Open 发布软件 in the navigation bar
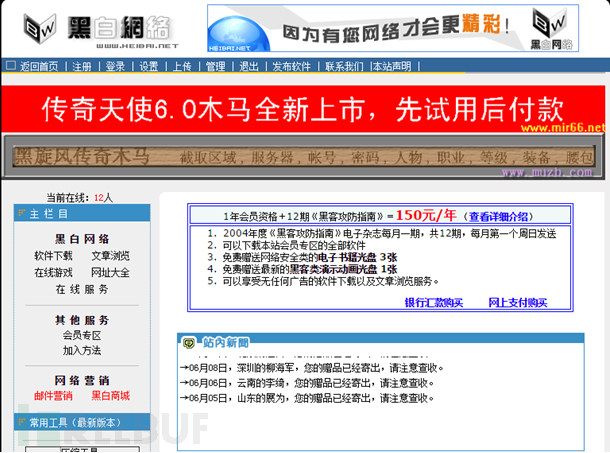Screen dimensions: 610x453 [292, 67]
